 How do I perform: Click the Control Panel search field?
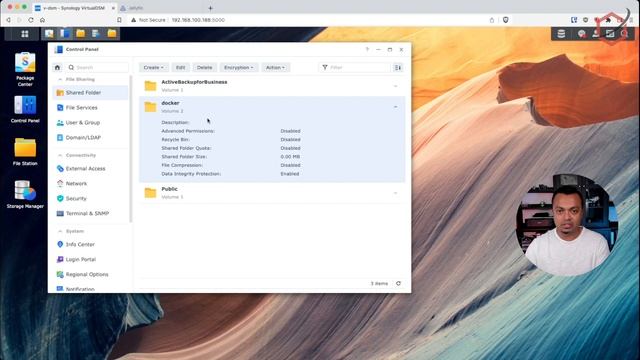(97, 67)
